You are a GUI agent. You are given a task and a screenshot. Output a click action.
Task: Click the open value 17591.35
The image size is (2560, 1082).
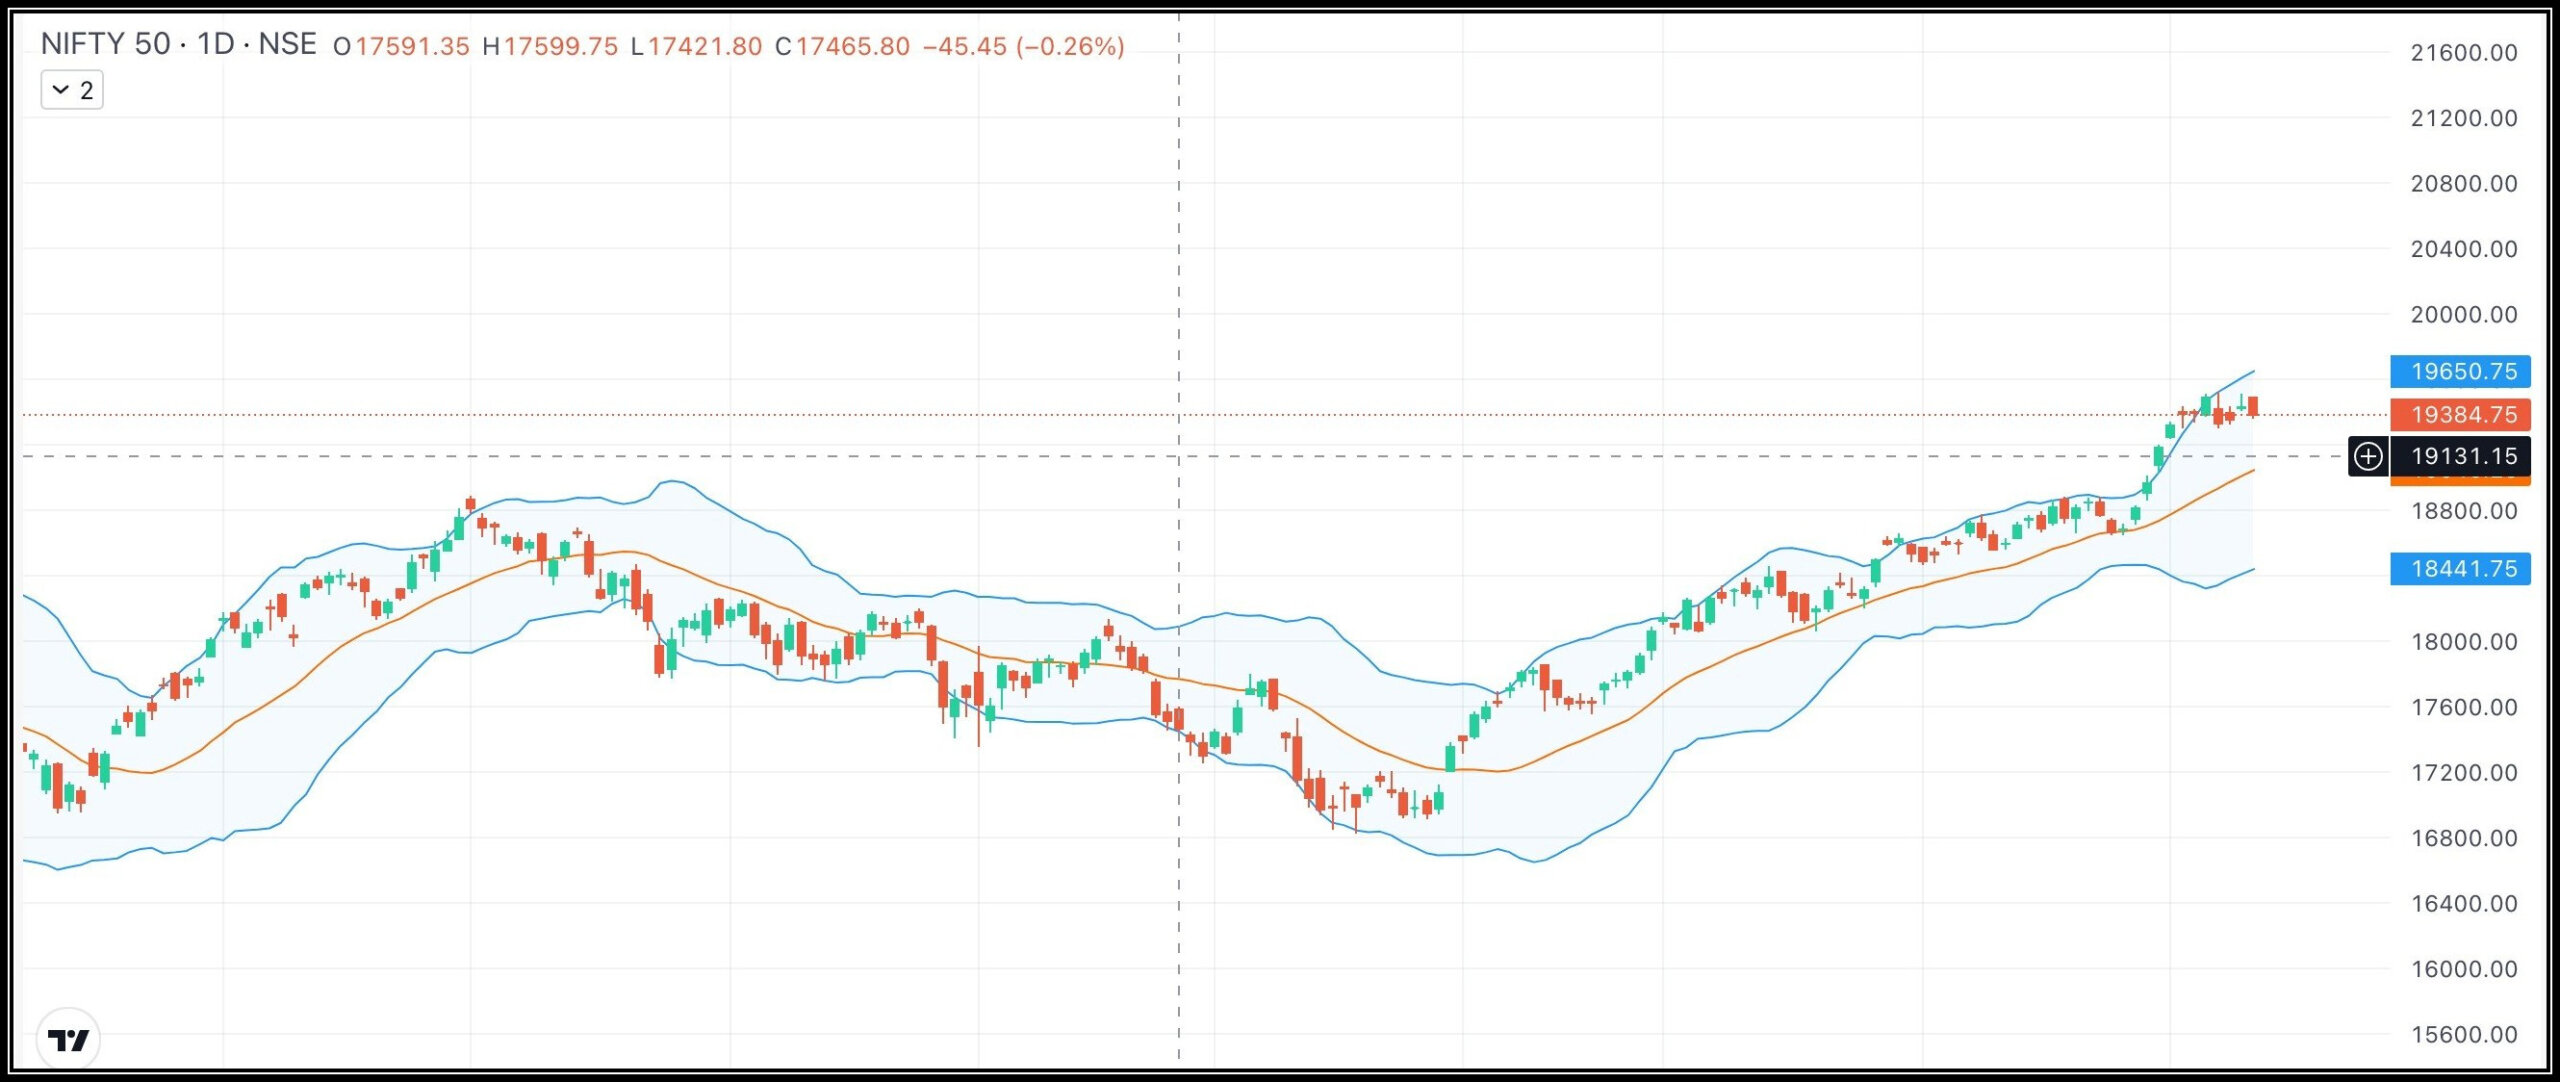[x=412, y=46]
